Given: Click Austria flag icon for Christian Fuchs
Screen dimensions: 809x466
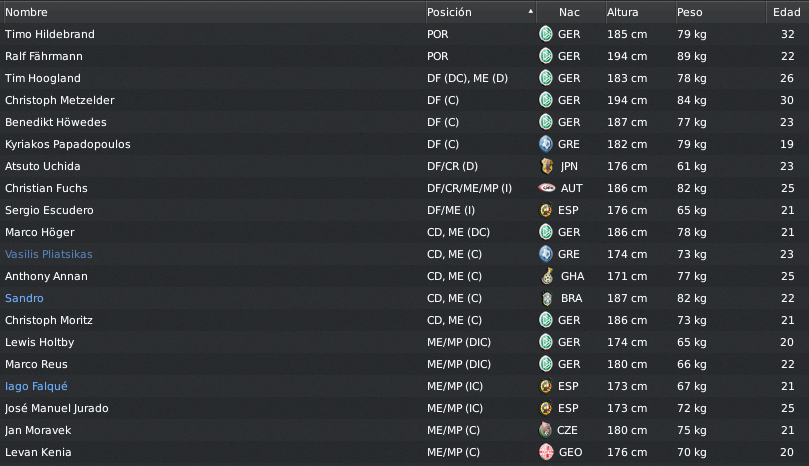Looking at the screenshot, I should click(x=547, y=188).
